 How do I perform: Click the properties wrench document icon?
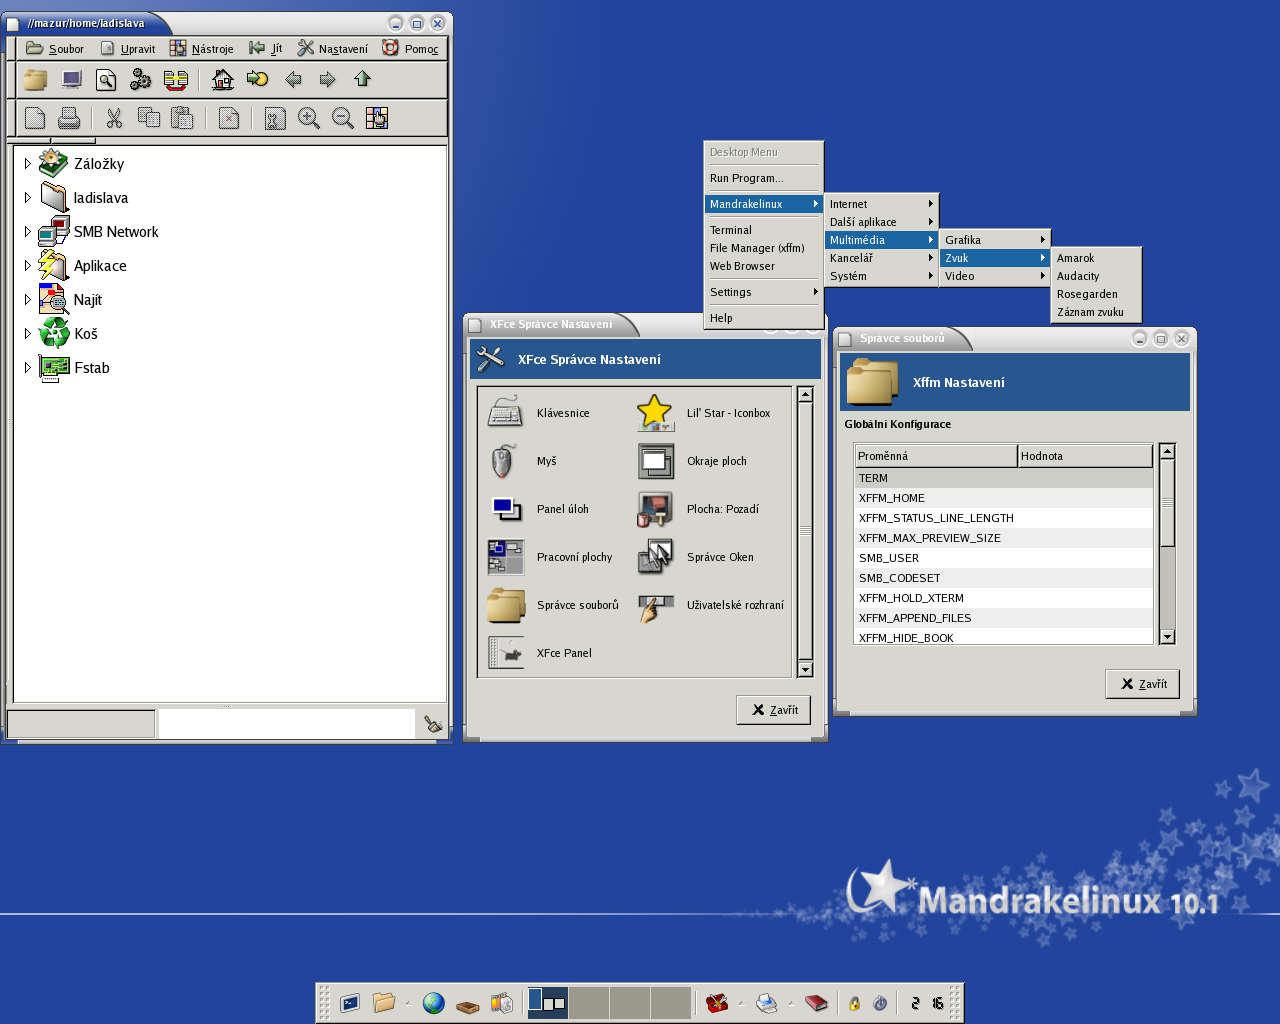pyautogui.click(x=275, y=118)
